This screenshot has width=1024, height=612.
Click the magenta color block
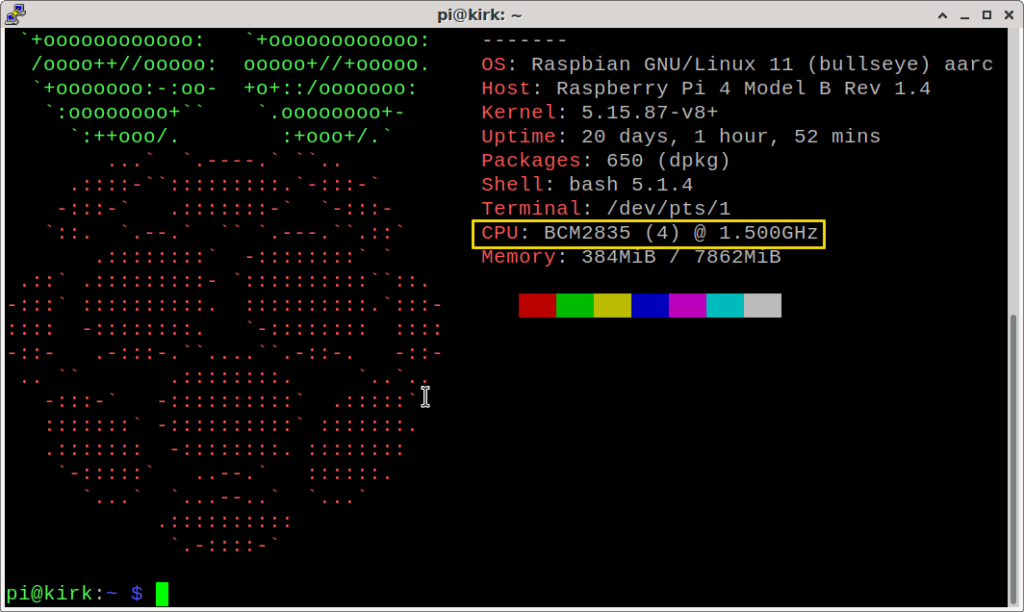(688, 306)
